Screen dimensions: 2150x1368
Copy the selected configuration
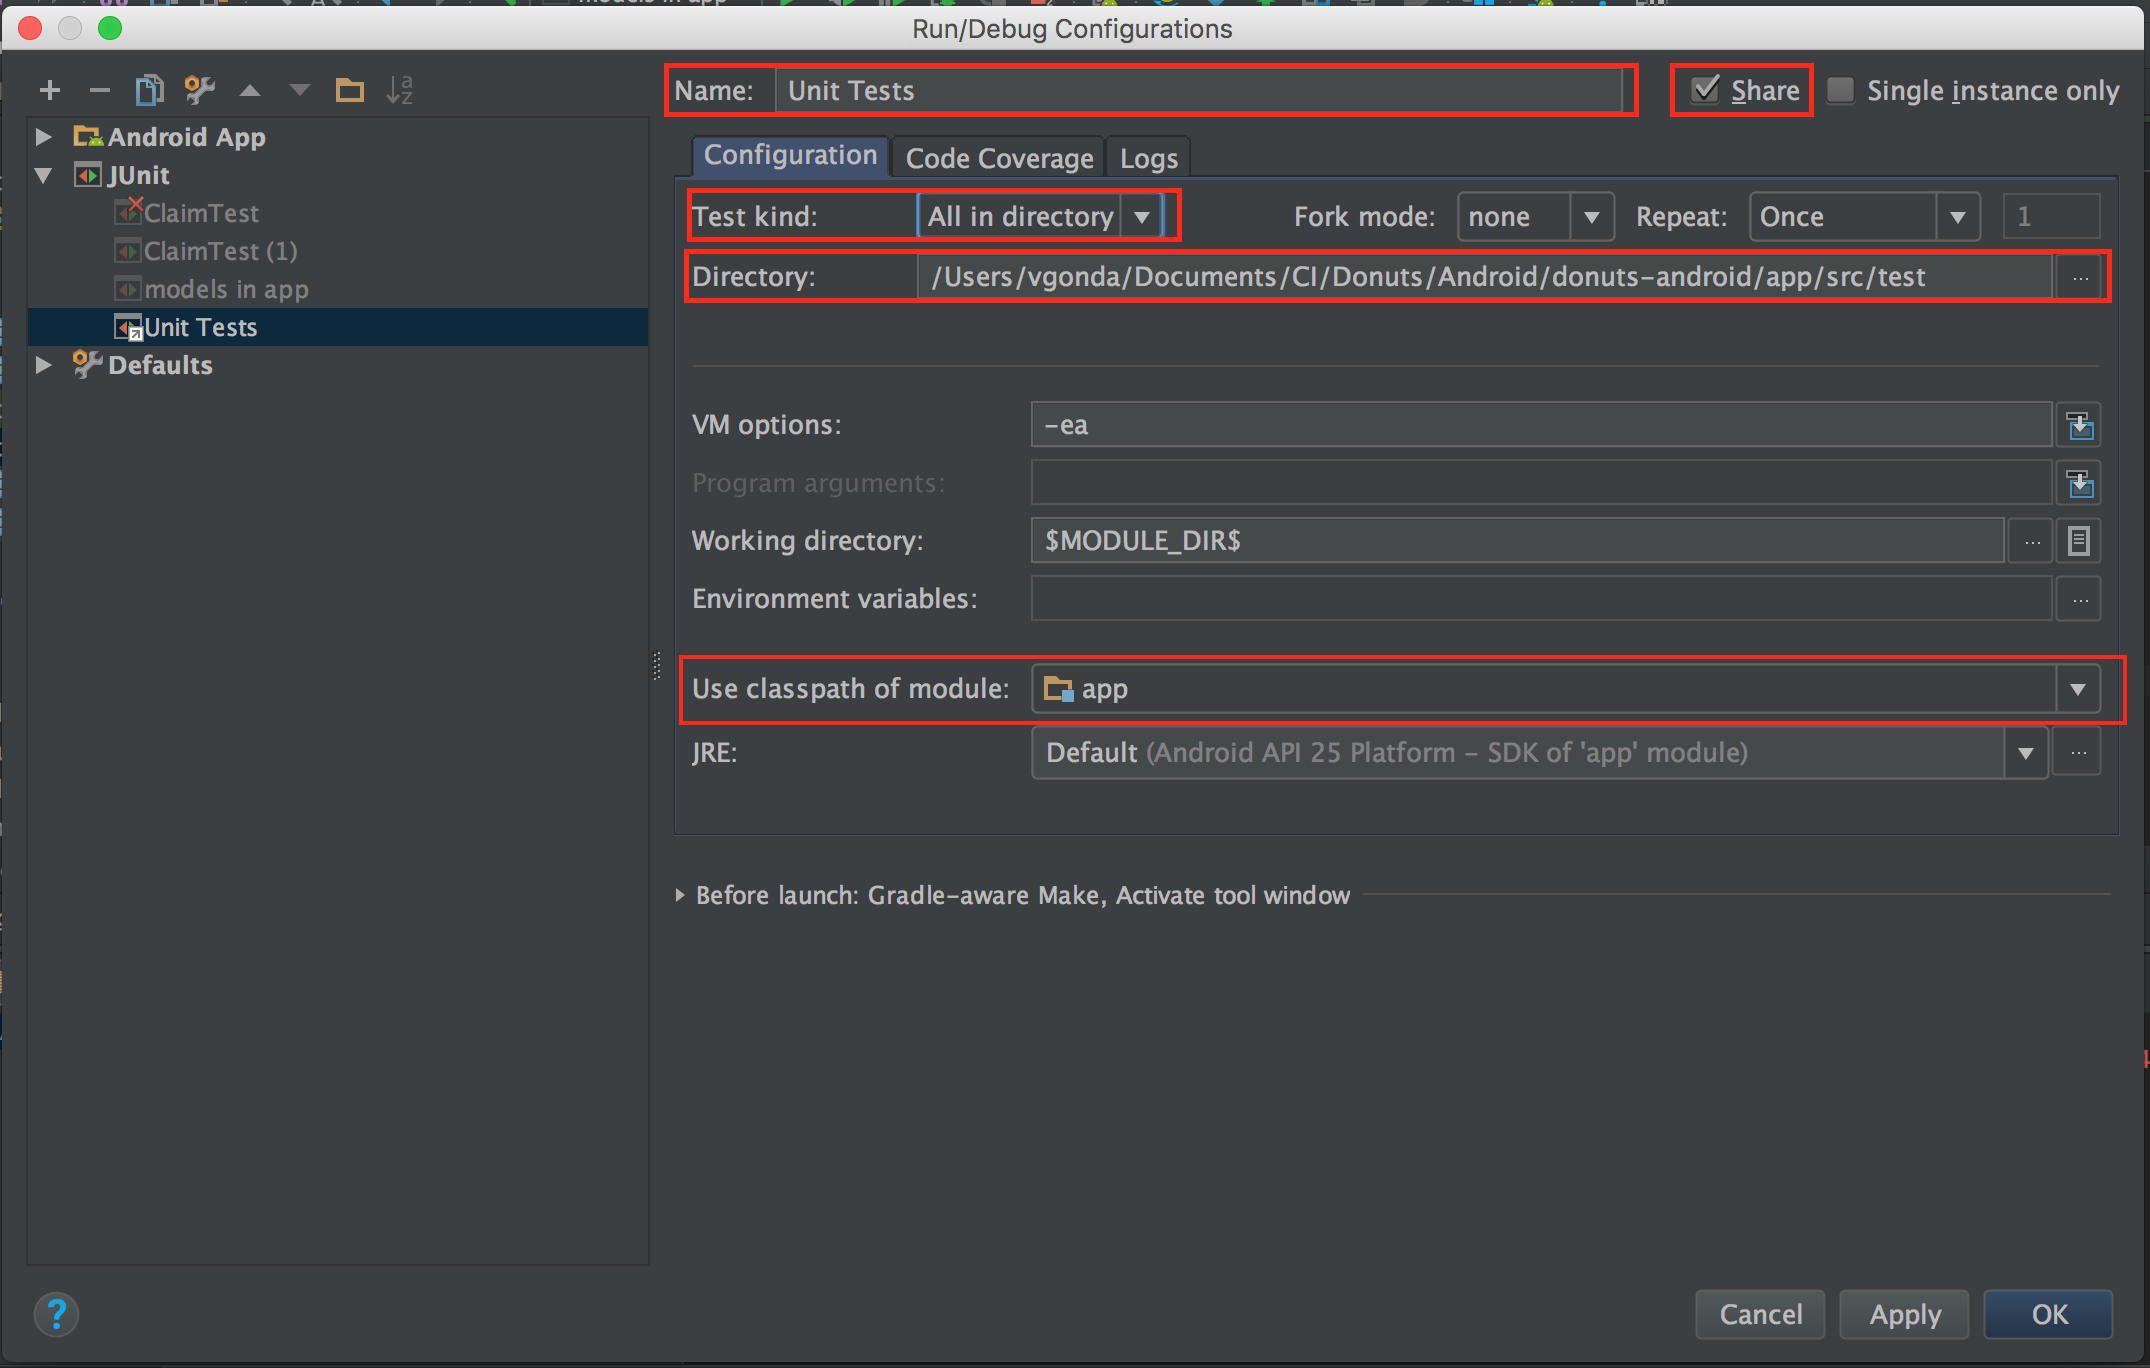click(149, 91)
